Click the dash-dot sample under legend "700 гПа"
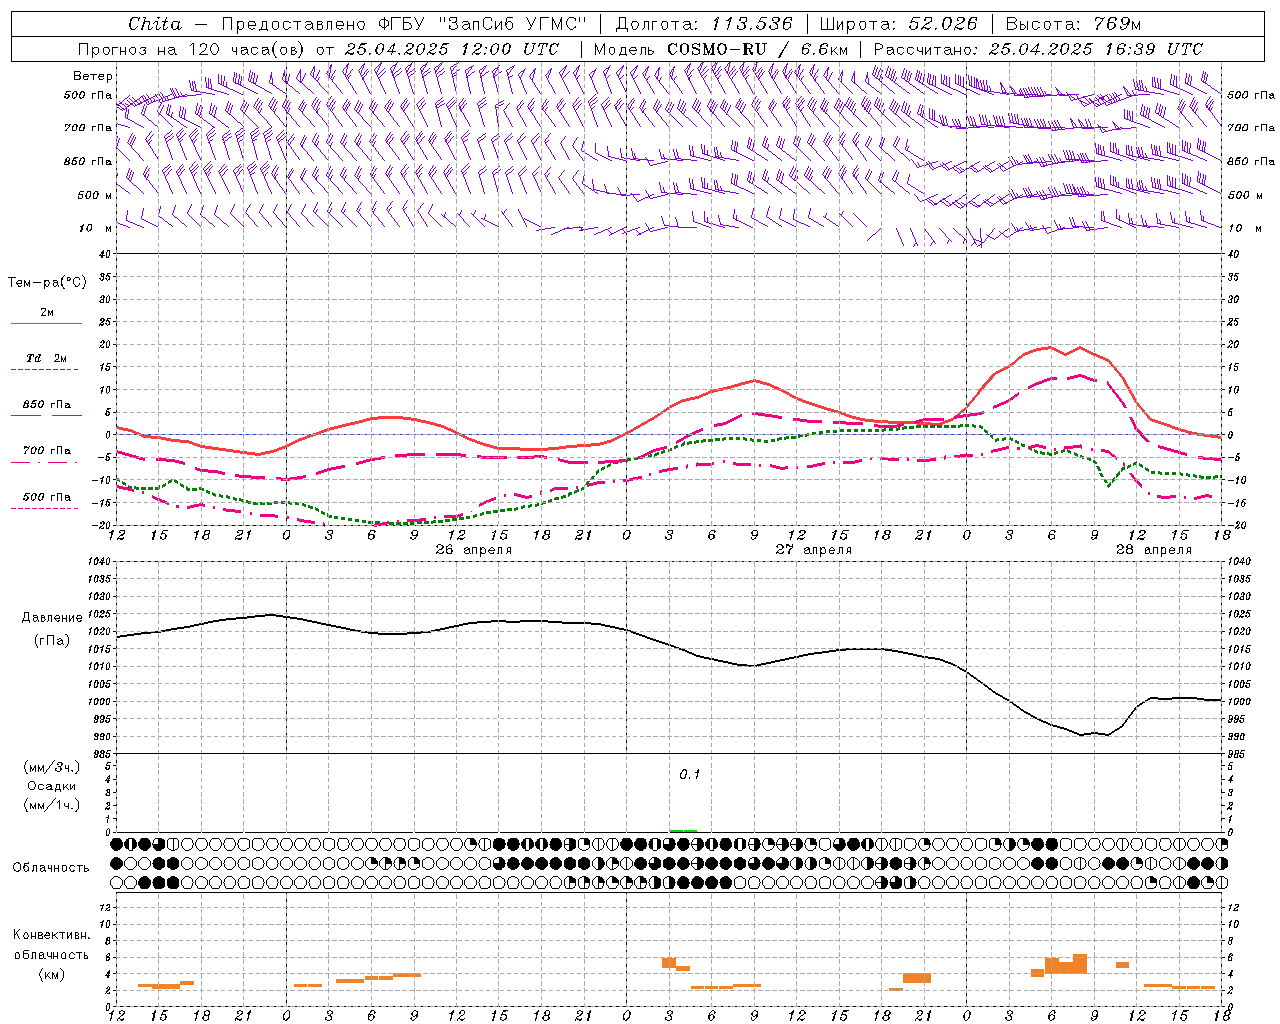Screen dimensions: 1280x1024 click(46, 462)
